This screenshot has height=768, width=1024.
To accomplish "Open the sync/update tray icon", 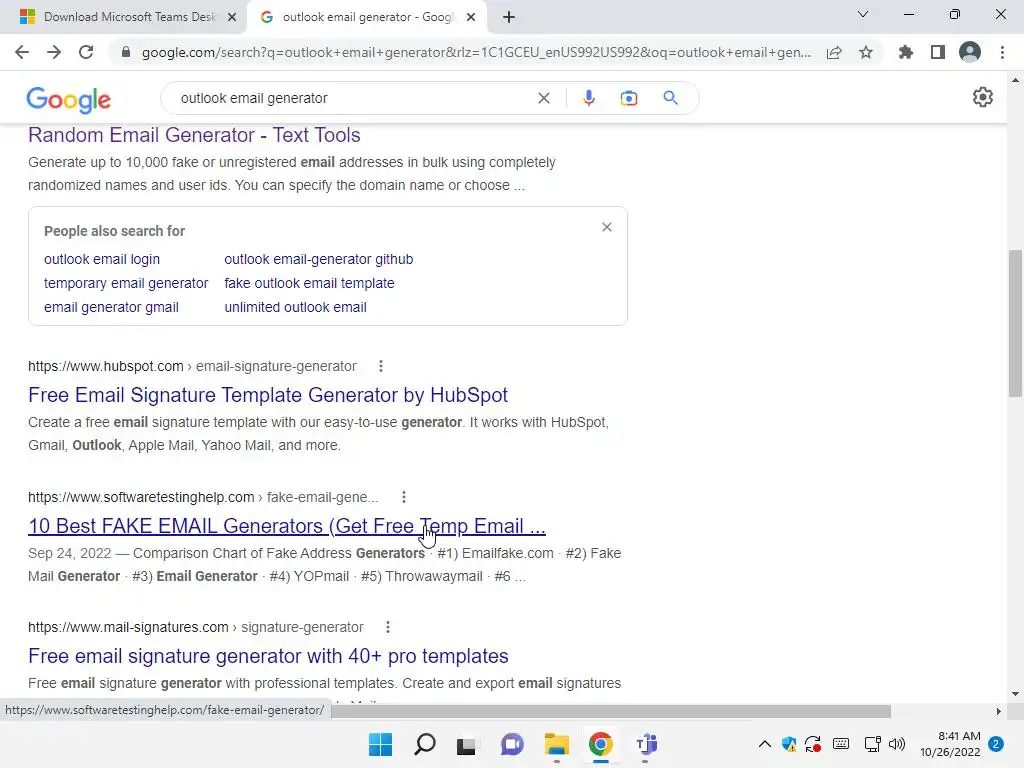I will click(x=813, y=744).
